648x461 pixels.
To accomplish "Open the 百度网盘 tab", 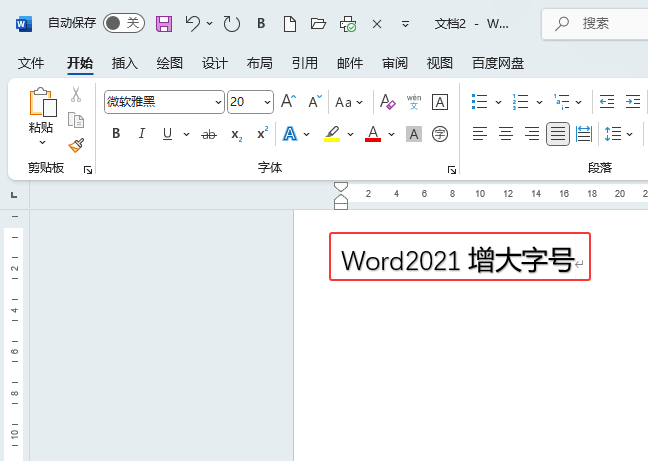I will click(x=498, y=63).
